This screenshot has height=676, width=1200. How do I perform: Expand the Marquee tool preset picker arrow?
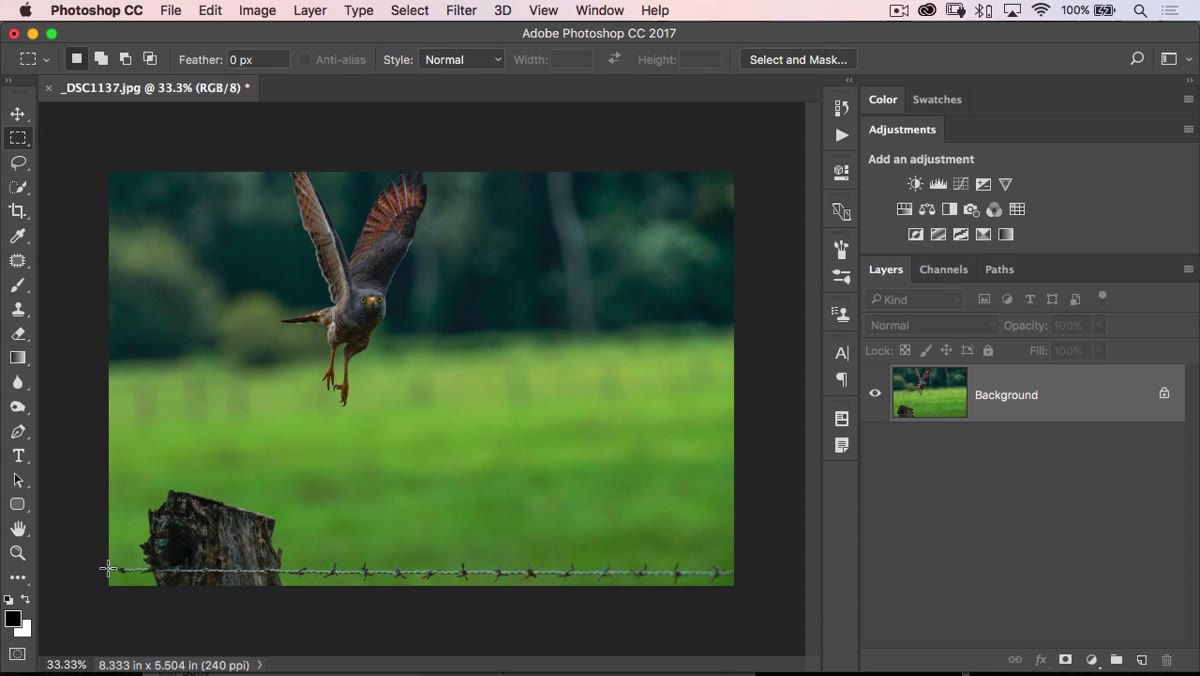click(x=46, y=60)
